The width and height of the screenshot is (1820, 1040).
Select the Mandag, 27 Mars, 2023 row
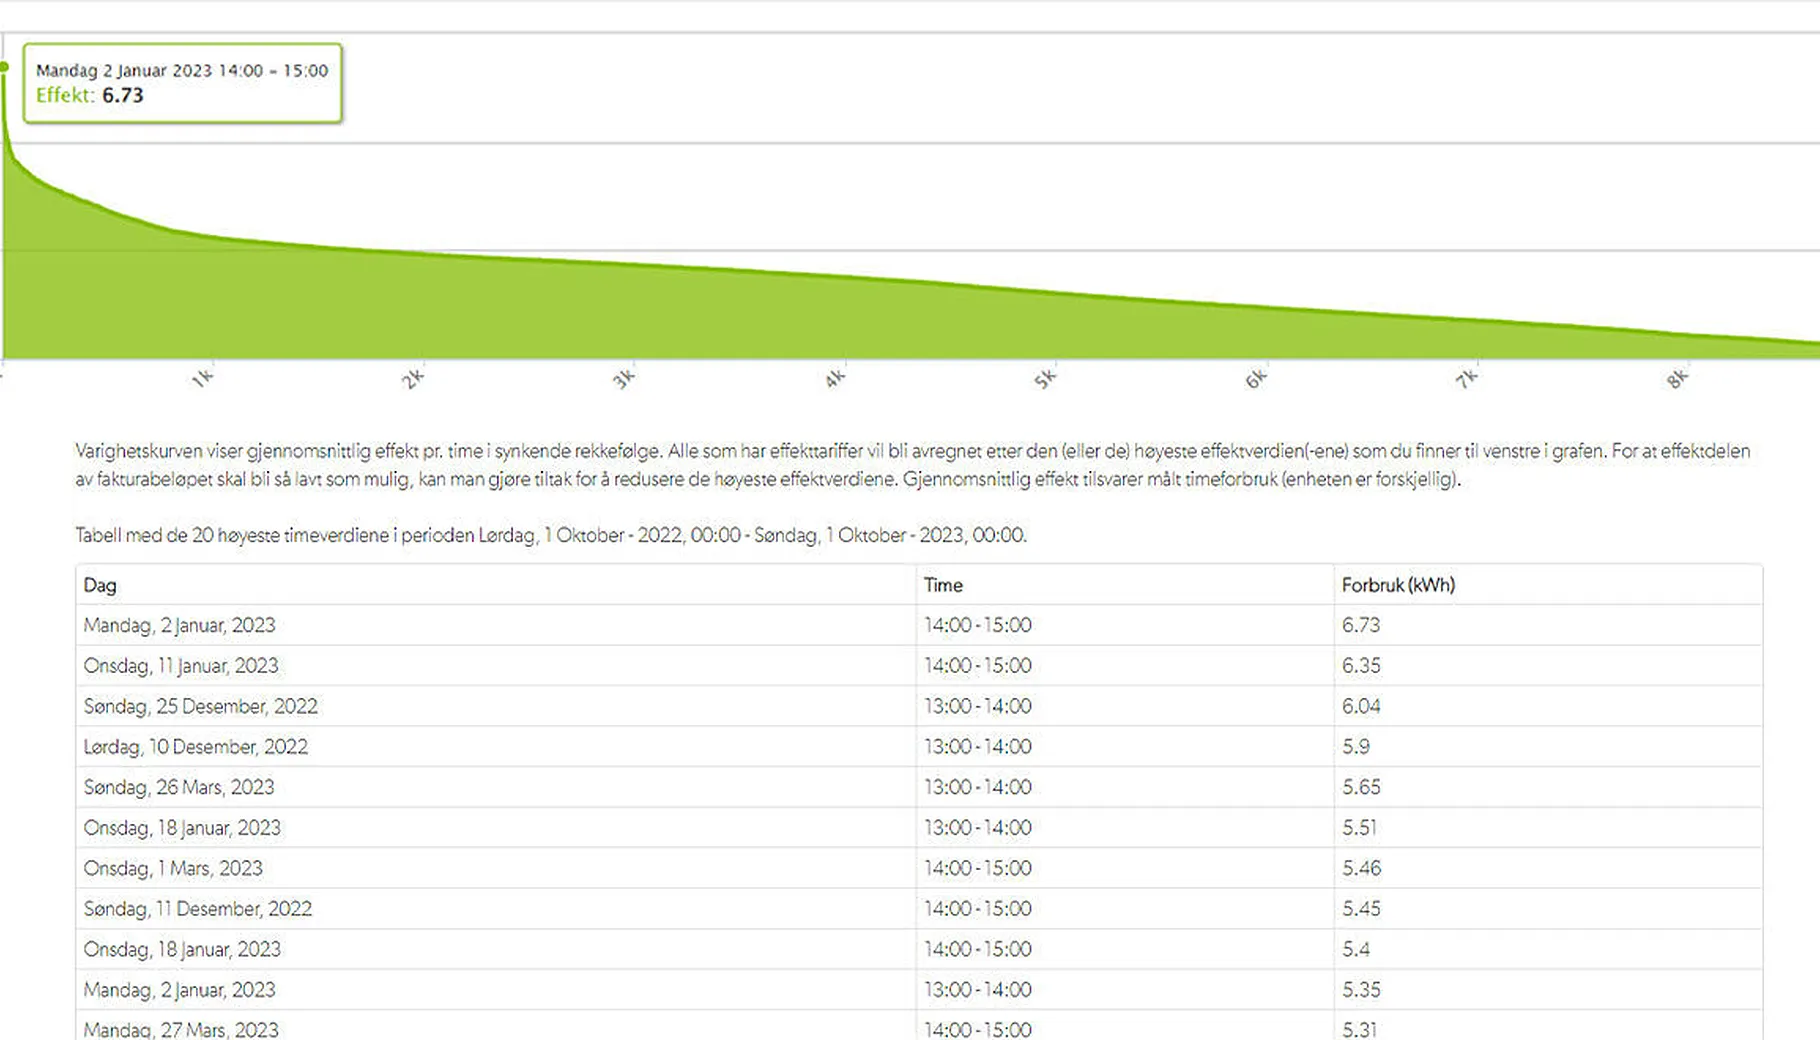(181, 1029)
